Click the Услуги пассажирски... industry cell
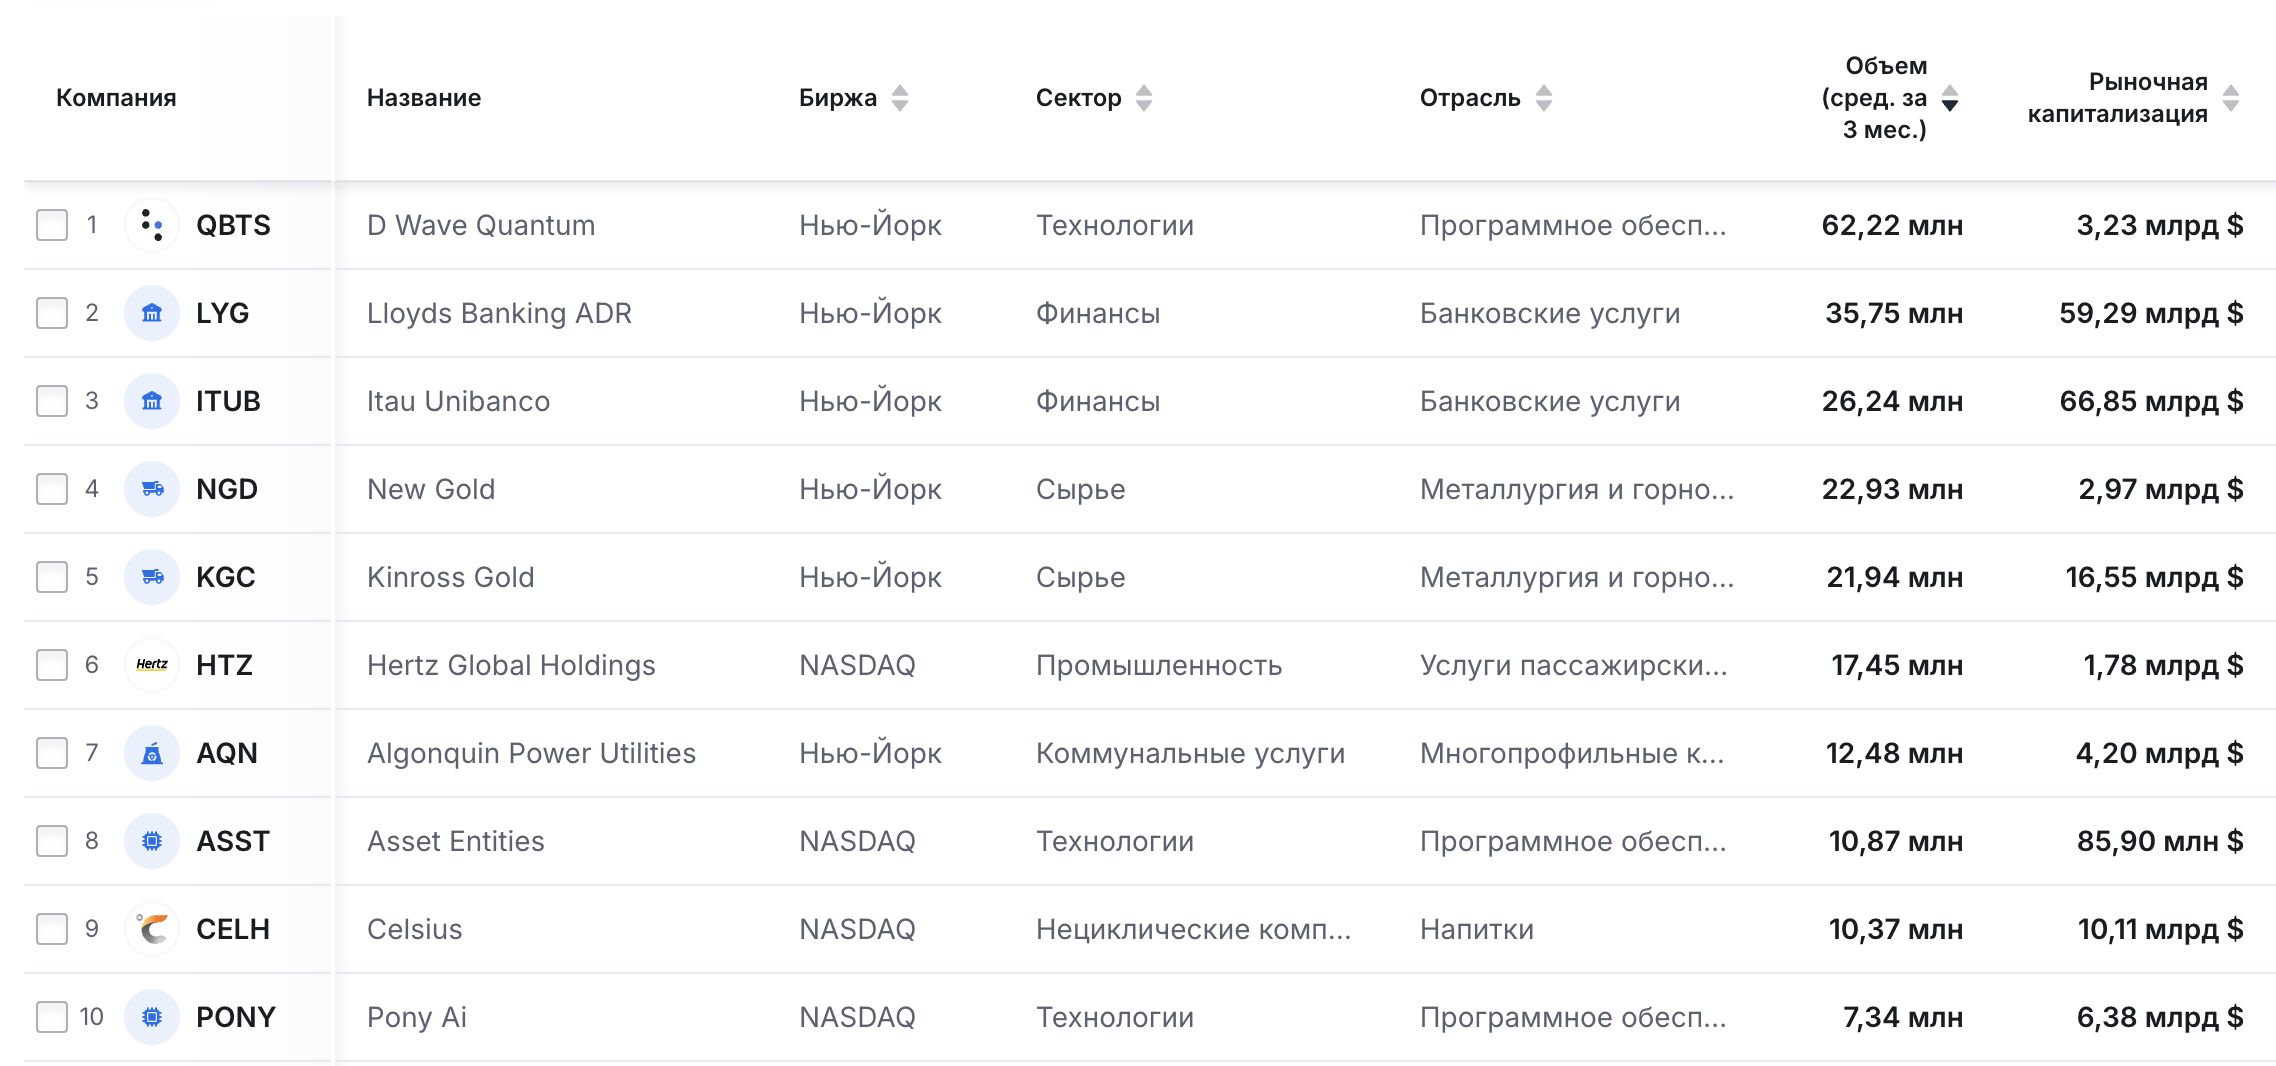This screenshot has width=2276, height=1066. pos(1573,665)
